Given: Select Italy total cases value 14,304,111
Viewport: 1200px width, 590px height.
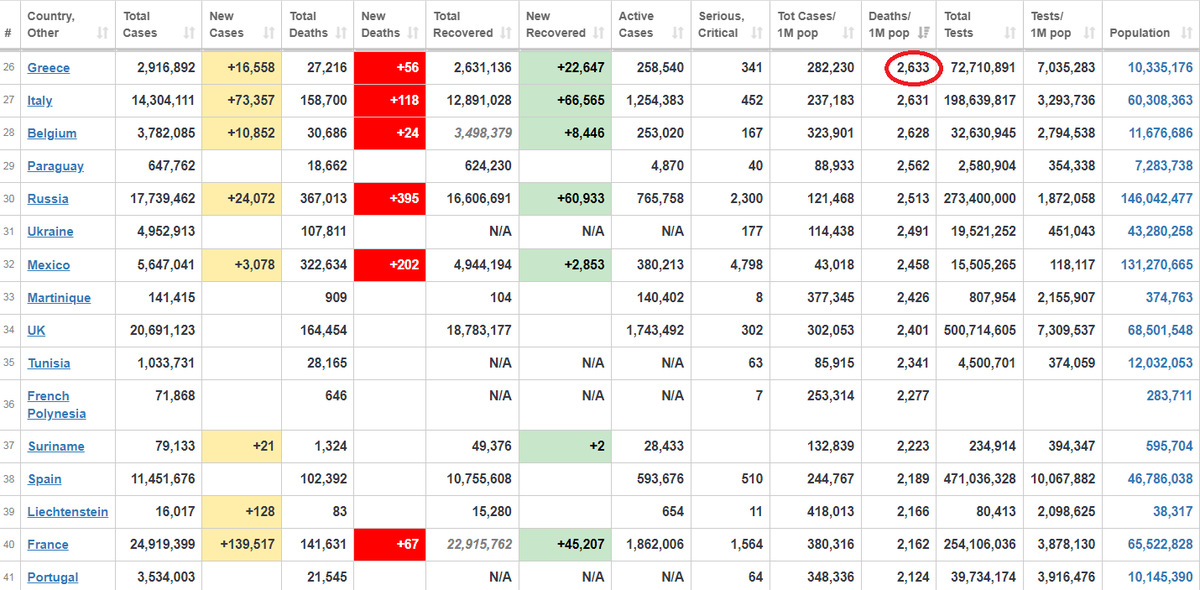Looking at the screenshot, I should (162, 101).
